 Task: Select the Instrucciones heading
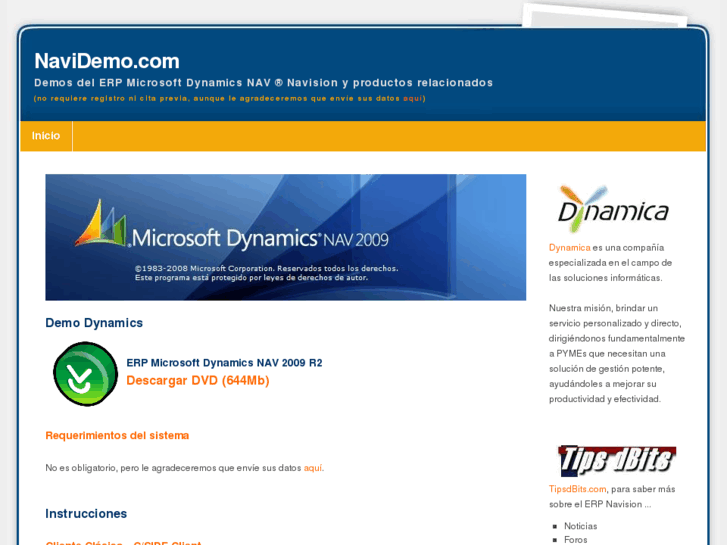tap(86, 513)
